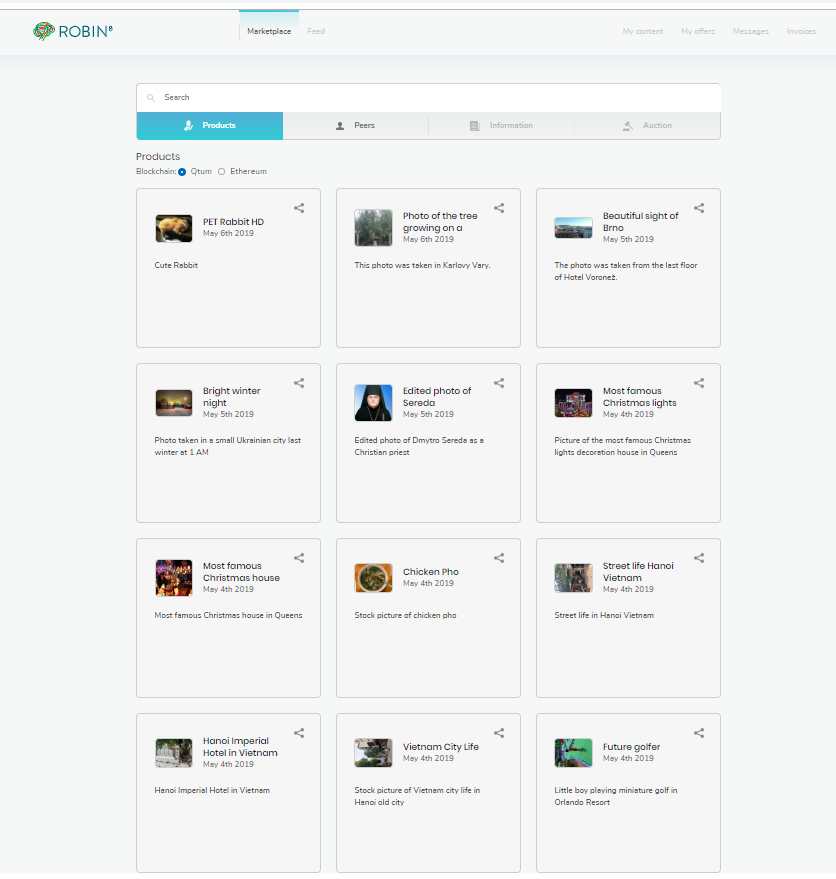Open the Street life Hanoi thumbnail
This screenshot has width=836, height=879.
click(573, 577)
